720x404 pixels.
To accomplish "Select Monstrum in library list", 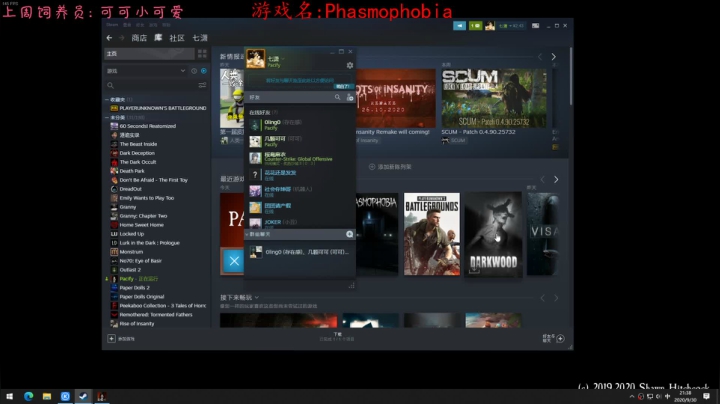I will click(127, 252).
